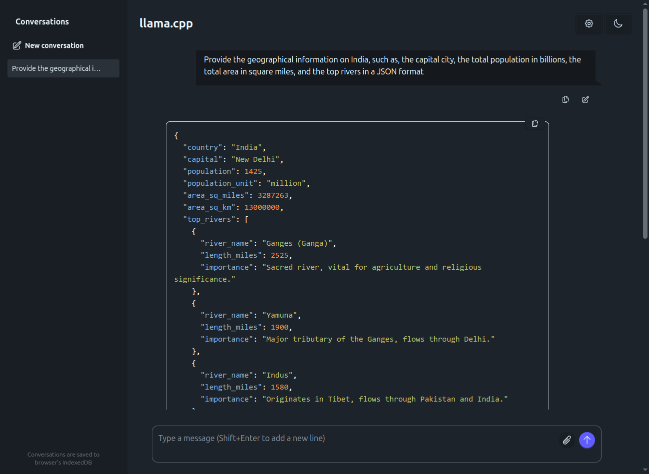Copy the JSON code block
The image size is (649, 474).
[x=535, y=123]
